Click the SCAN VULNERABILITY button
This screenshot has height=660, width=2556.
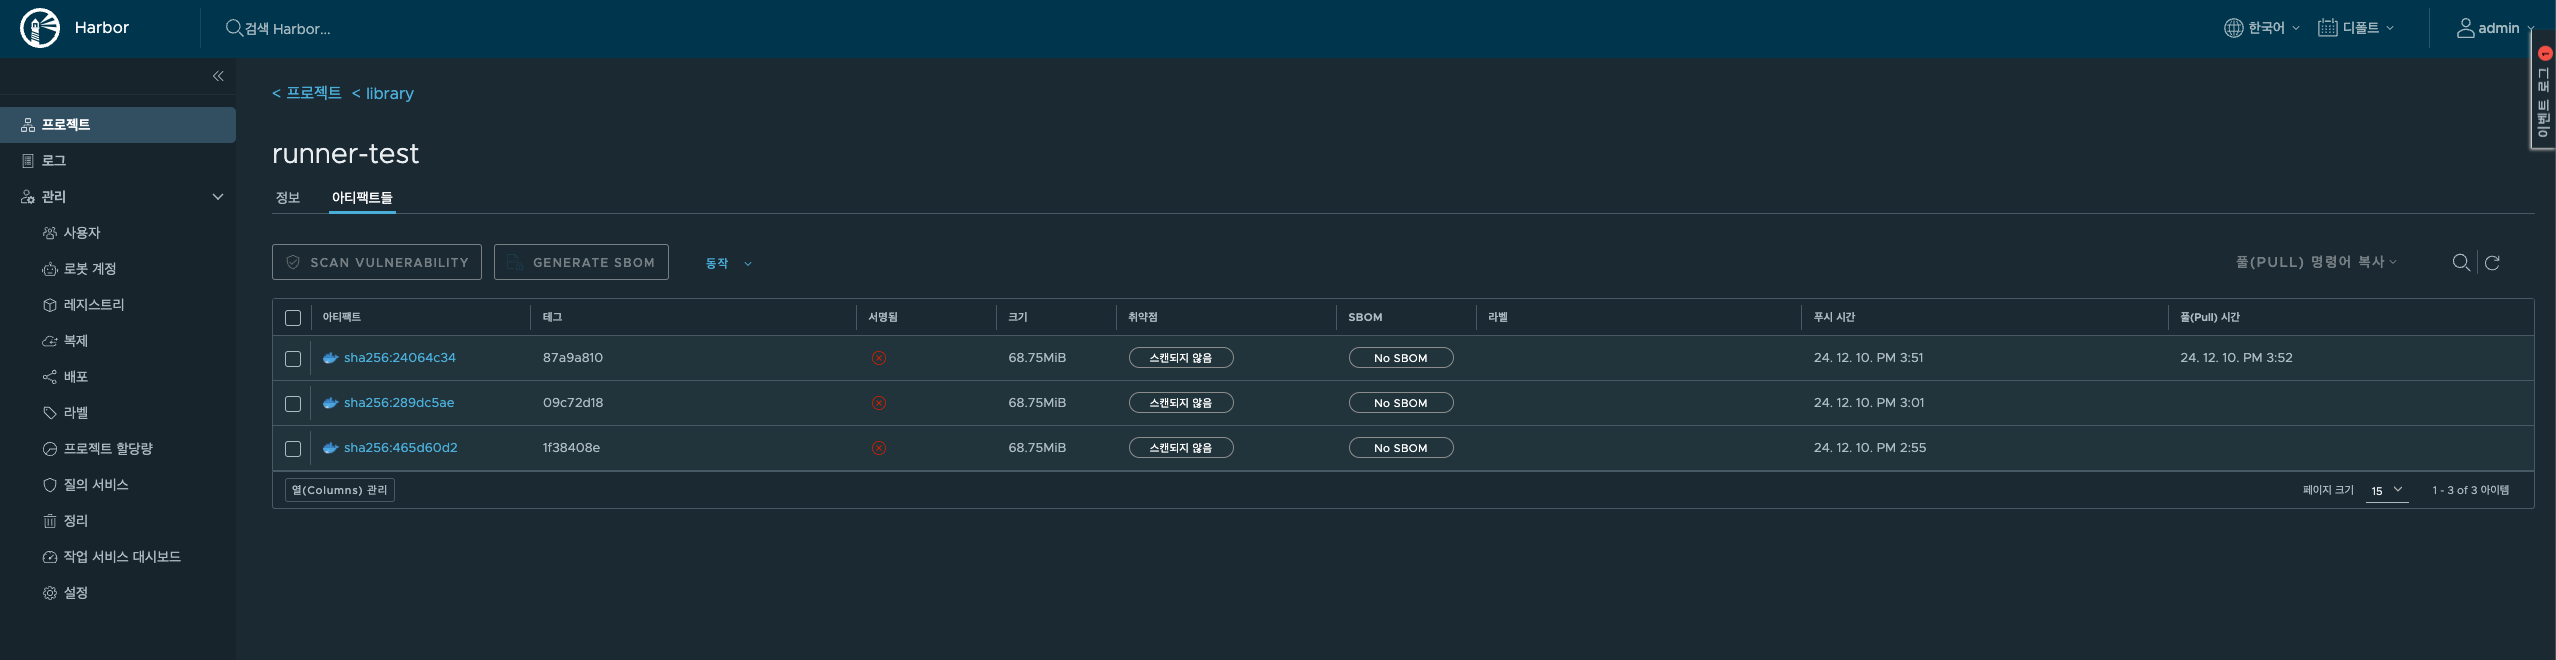pyautogui.click(x=377, y=262)
